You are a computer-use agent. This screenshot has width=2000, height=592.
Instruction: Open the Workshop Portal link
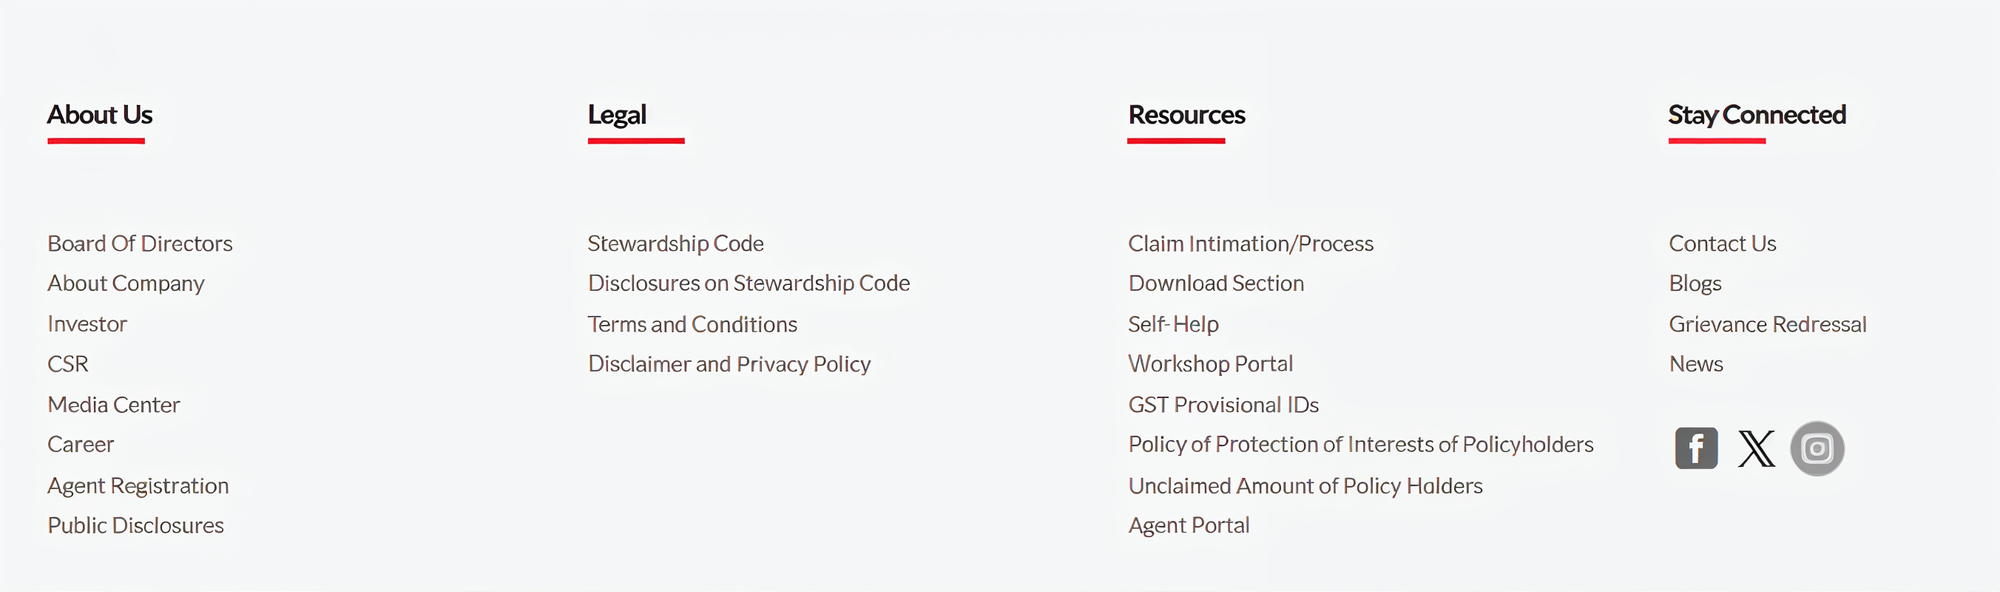[1211, 364]
